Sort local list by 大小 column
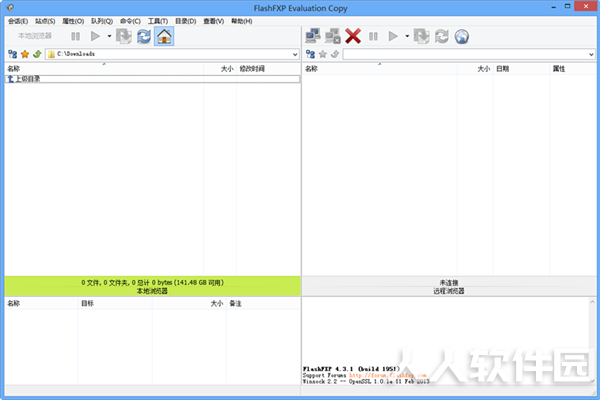Screen dimensions: 600x400 click(220, 69)
